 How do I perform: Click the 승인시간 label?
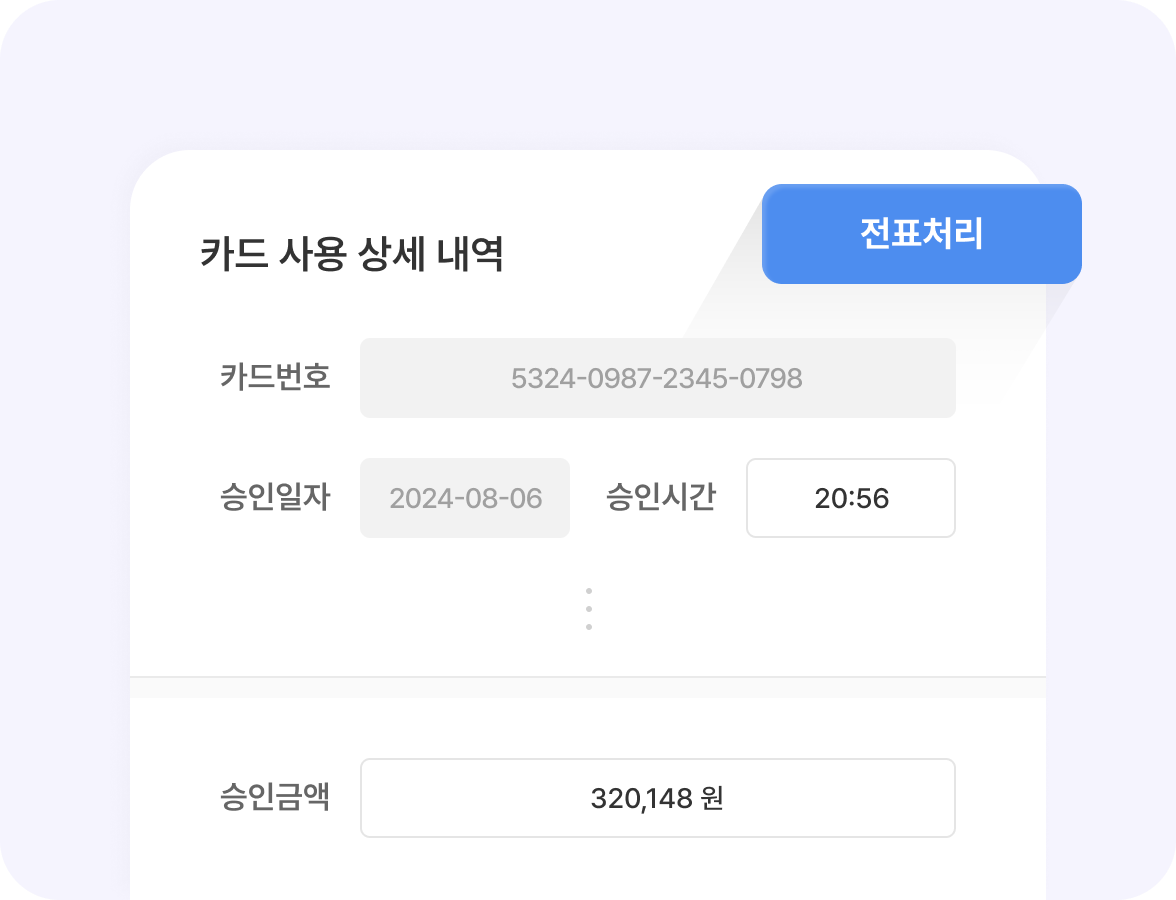pyautogui.click(x=661, y=498)
